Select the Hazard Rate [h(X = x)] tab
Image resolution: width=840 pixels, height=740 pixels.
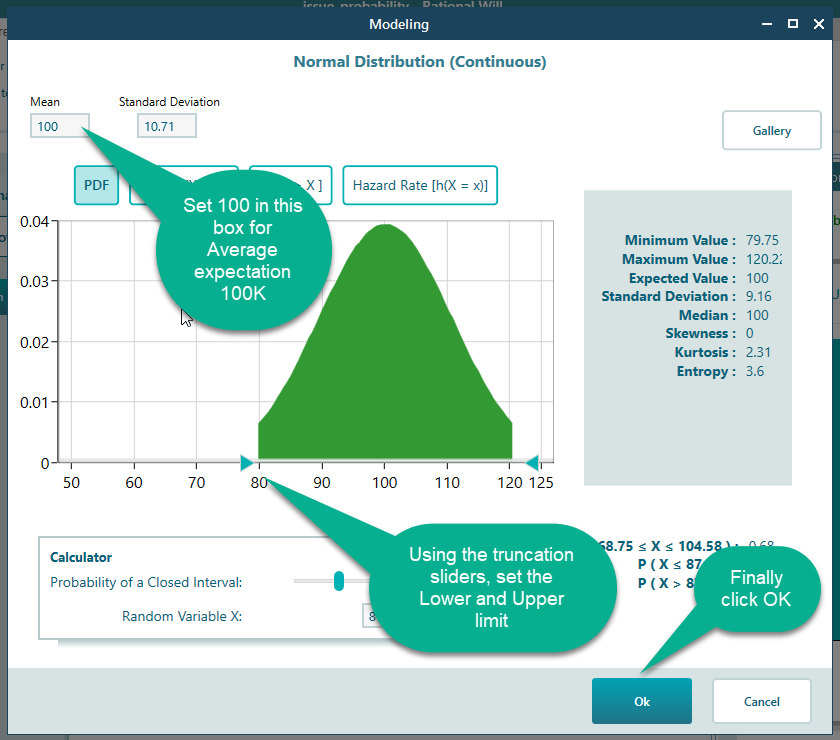(x=419, y=185)
